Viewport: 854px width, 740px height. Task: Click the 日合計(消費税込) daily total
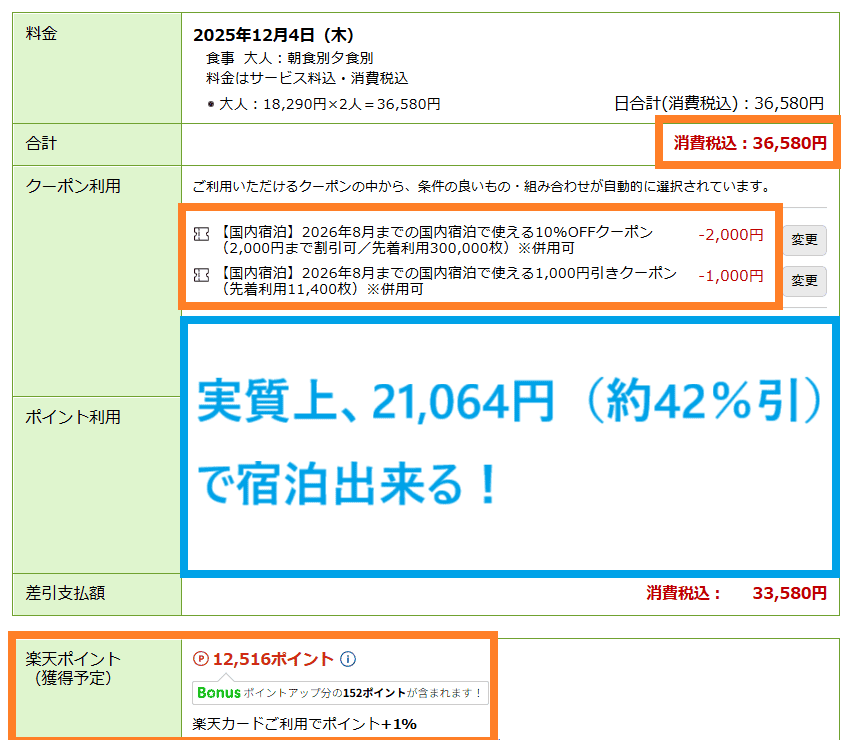pos(719,103)
